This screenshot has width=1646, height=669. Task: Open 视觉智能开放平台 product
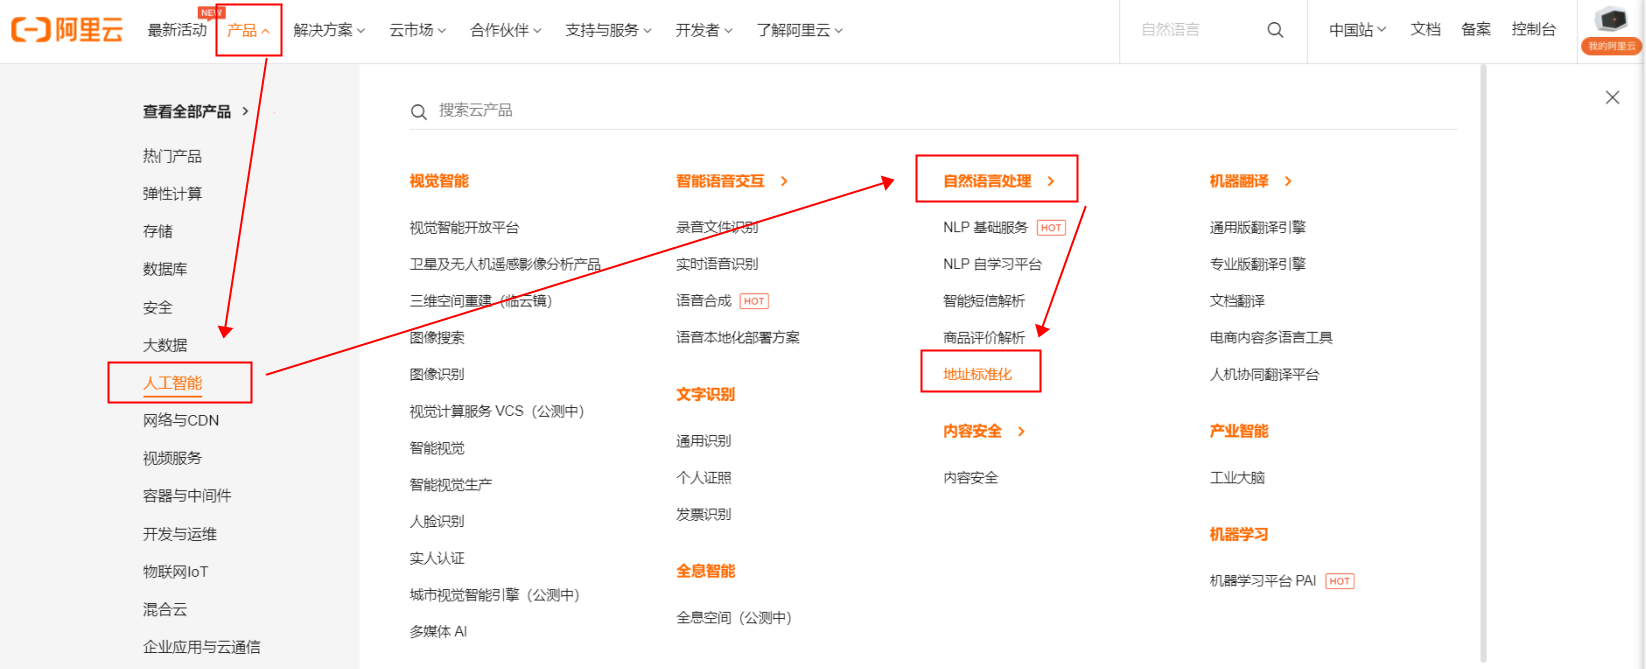(464, 228)
